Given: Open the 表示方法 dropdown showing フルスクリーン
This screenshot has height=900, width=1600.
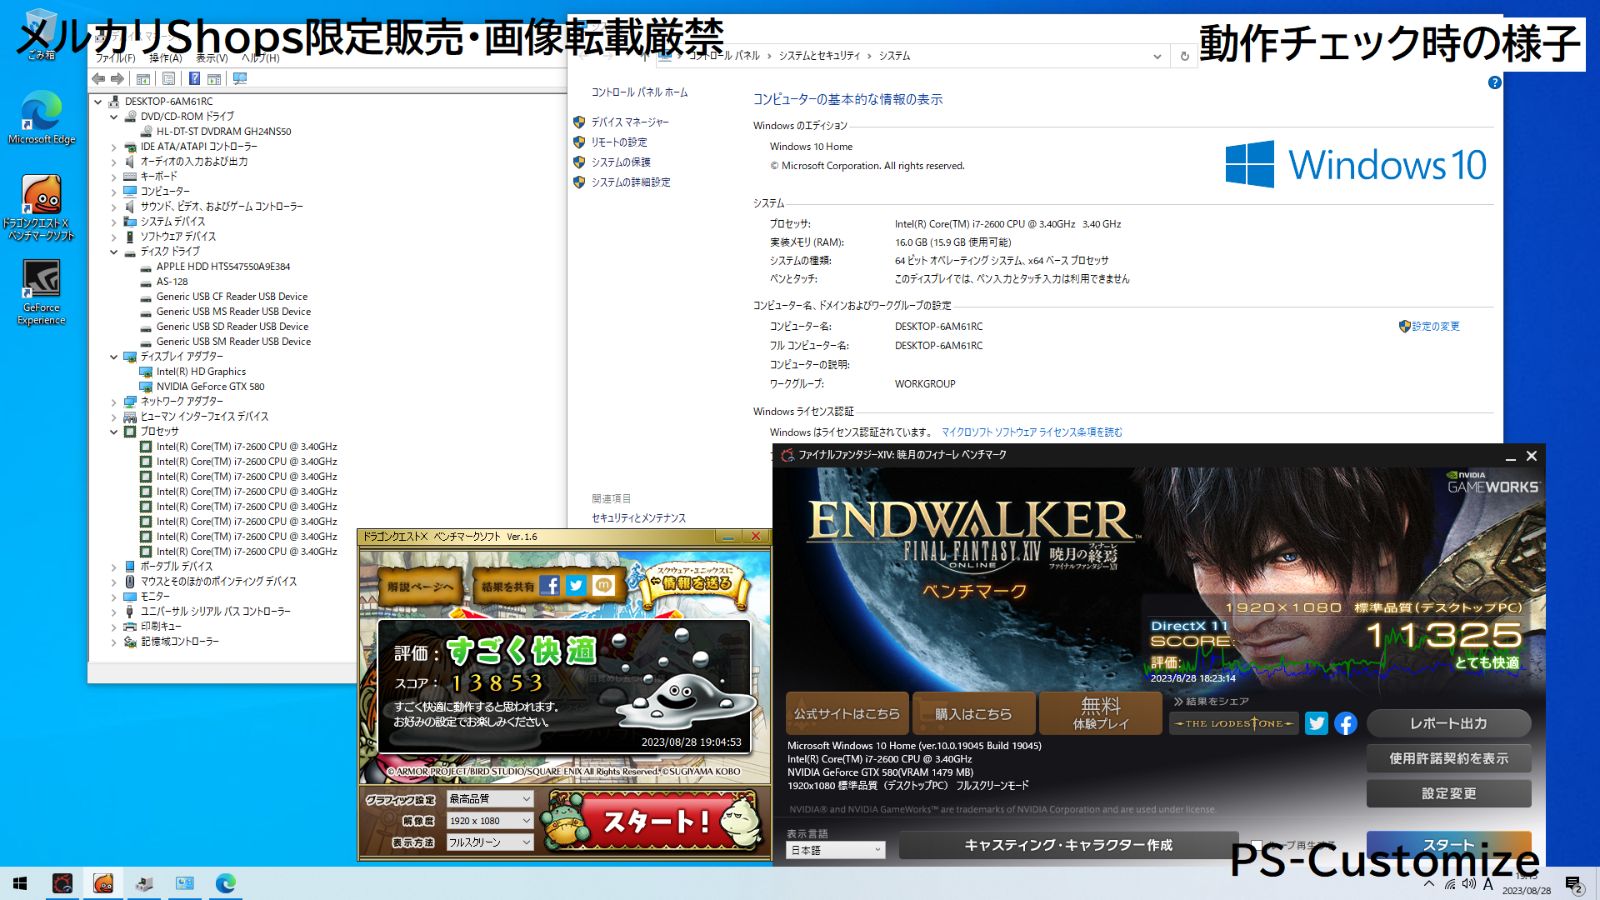Looking at the screenshot, I should 490,843.
